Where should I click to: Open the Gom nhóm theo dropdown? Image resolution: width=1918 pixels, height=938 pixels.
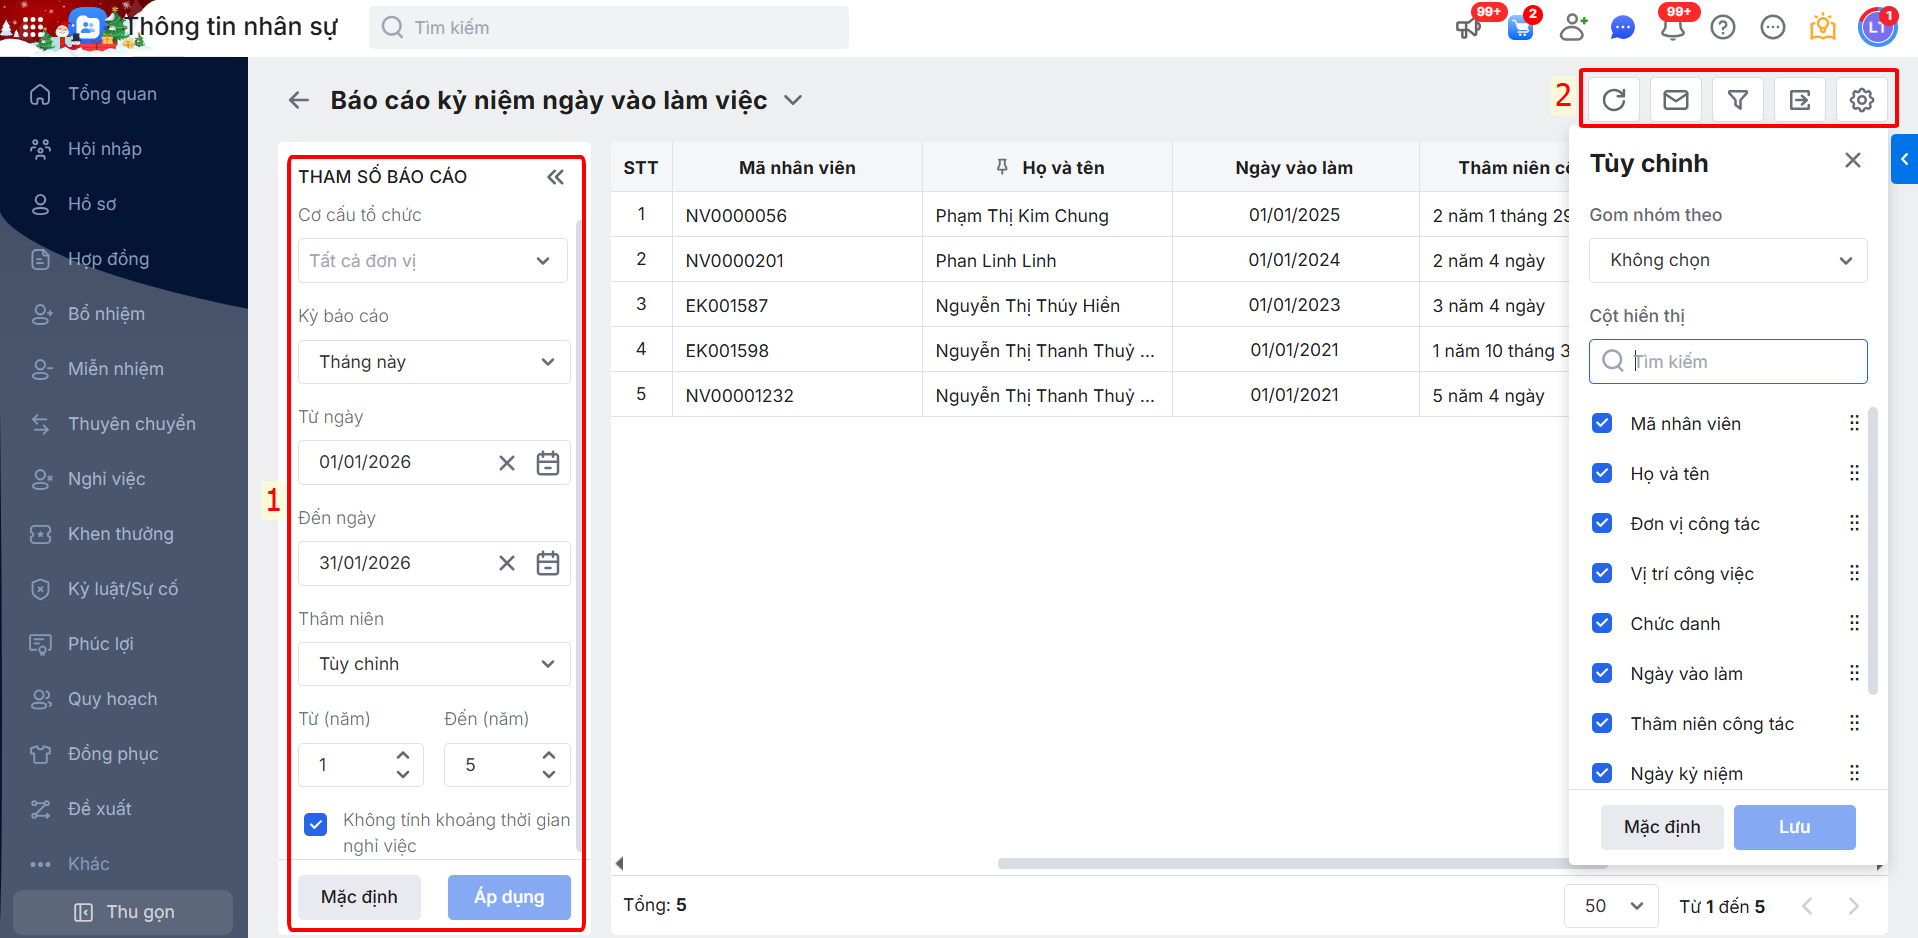pyautogui.click(x=1728, y=261)
